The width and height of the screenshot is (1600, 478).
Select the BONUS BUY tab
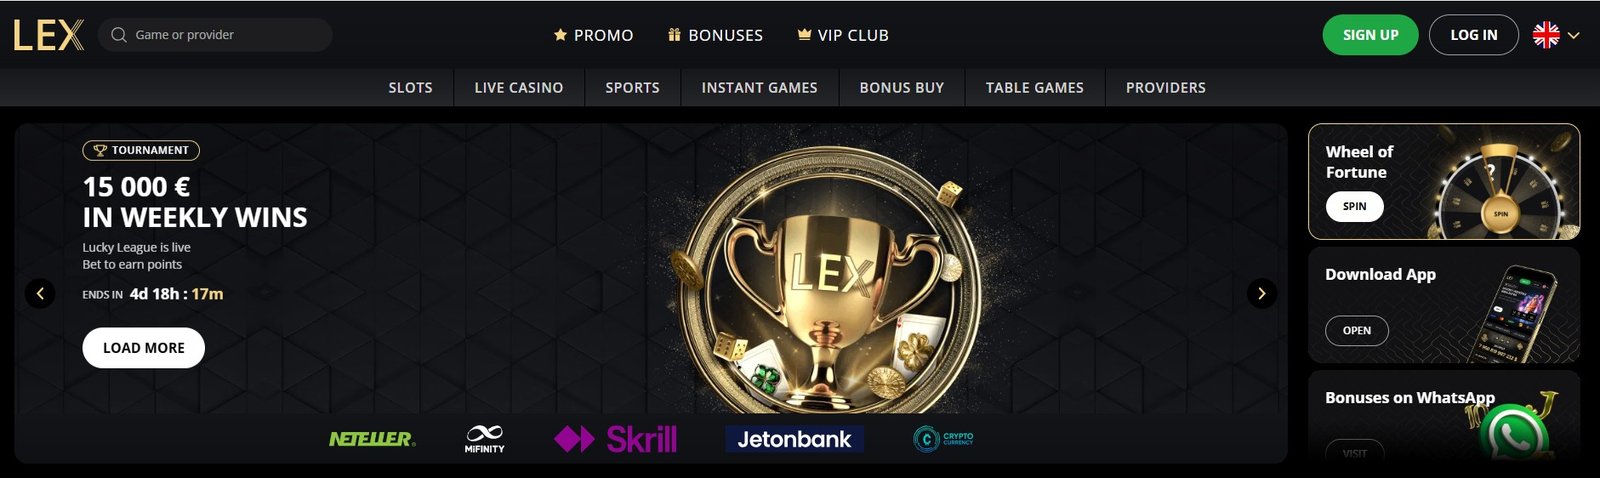[902, 88]
